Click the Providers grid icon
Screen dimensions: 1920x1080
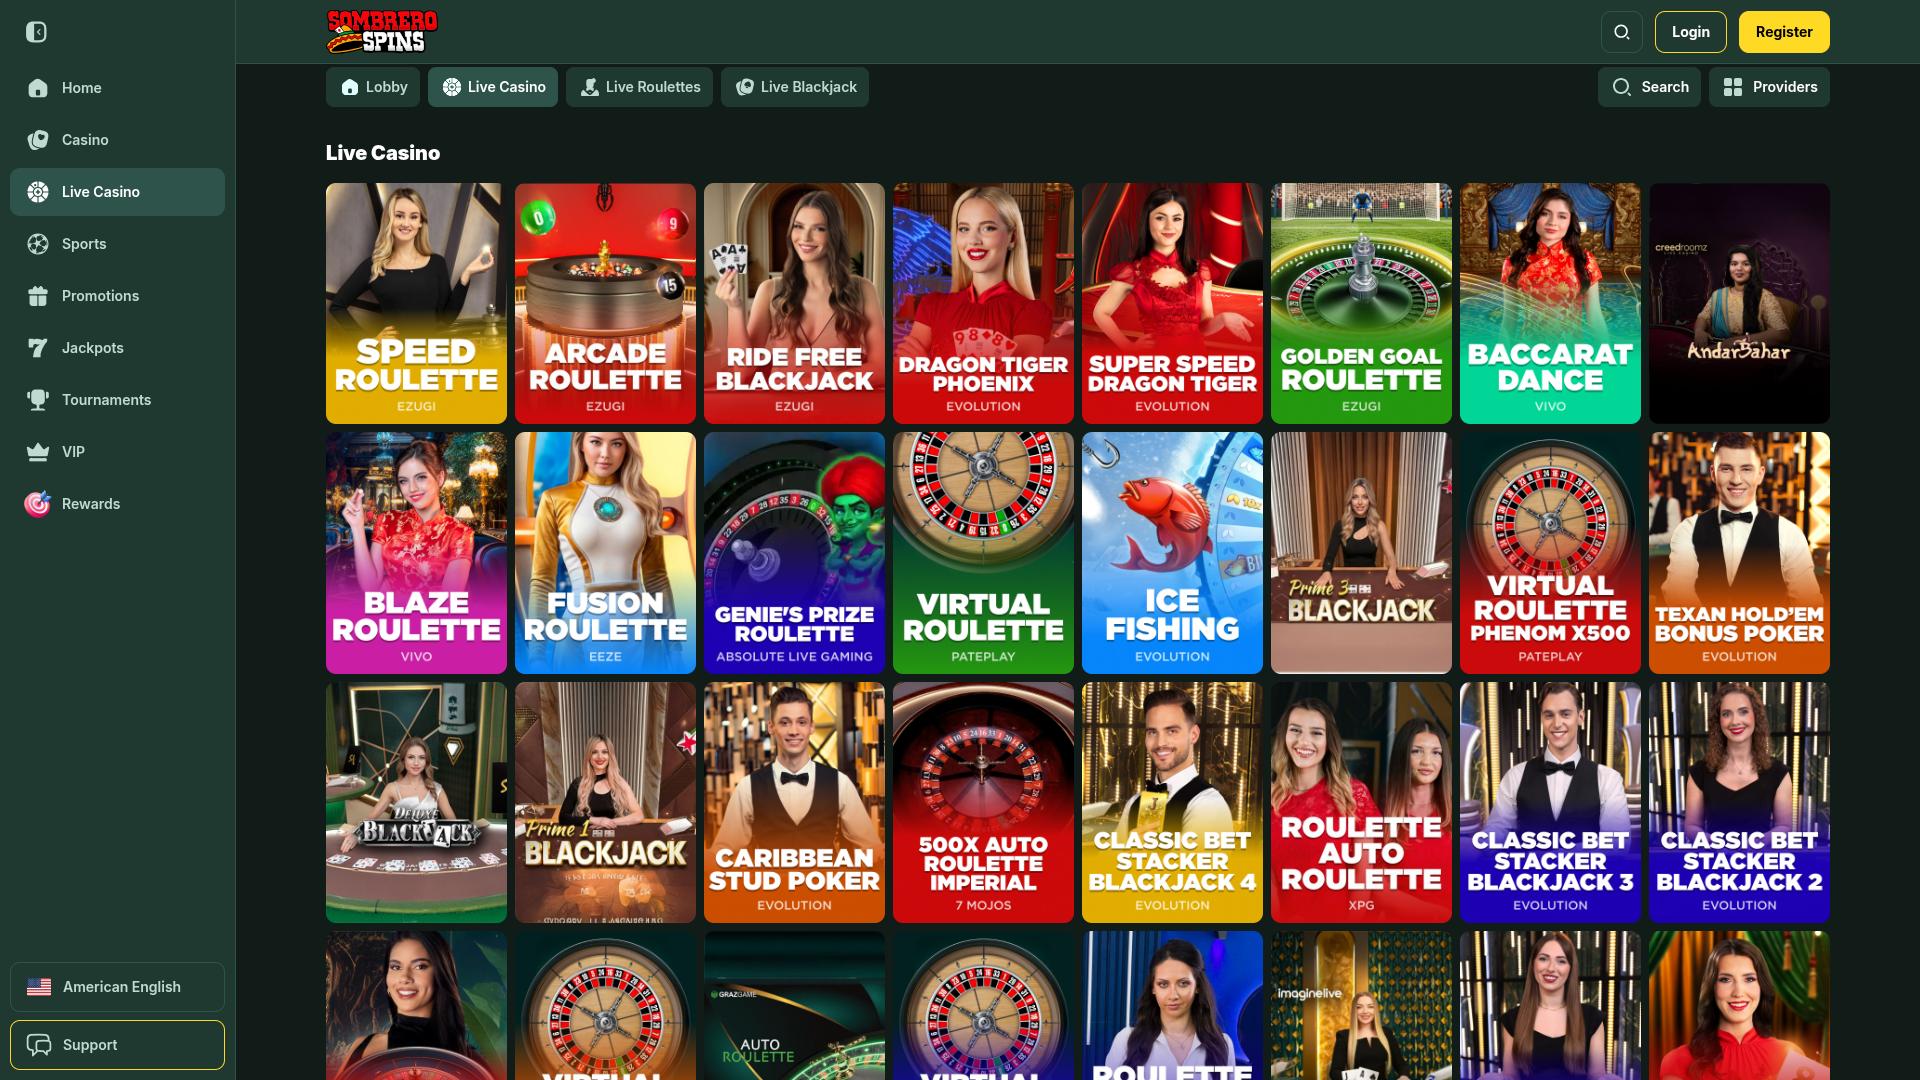1733,87
